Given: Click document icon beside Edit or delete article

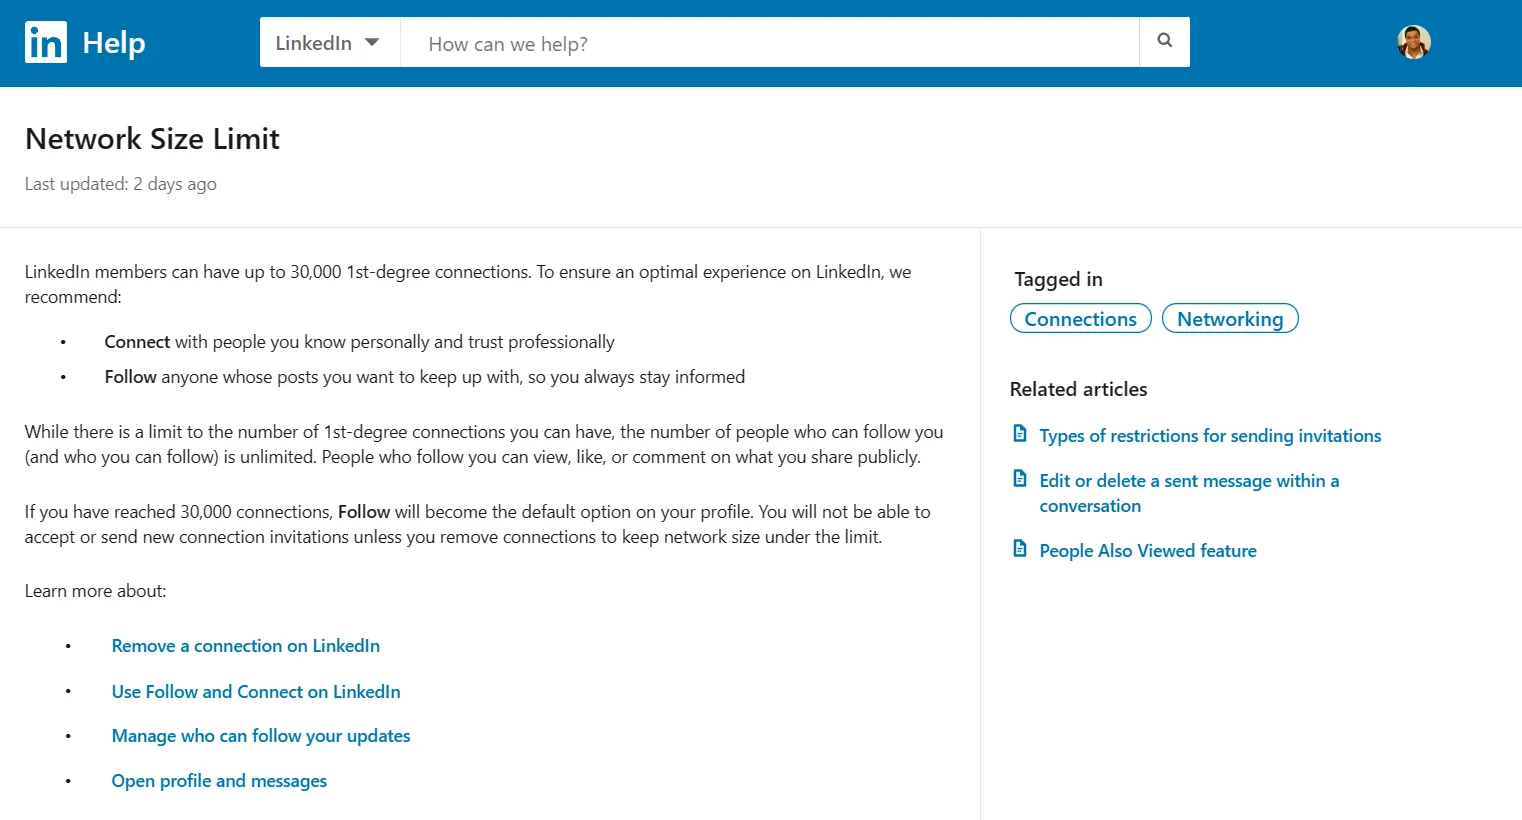Looking at the screenshot, I should [1020, 478].
